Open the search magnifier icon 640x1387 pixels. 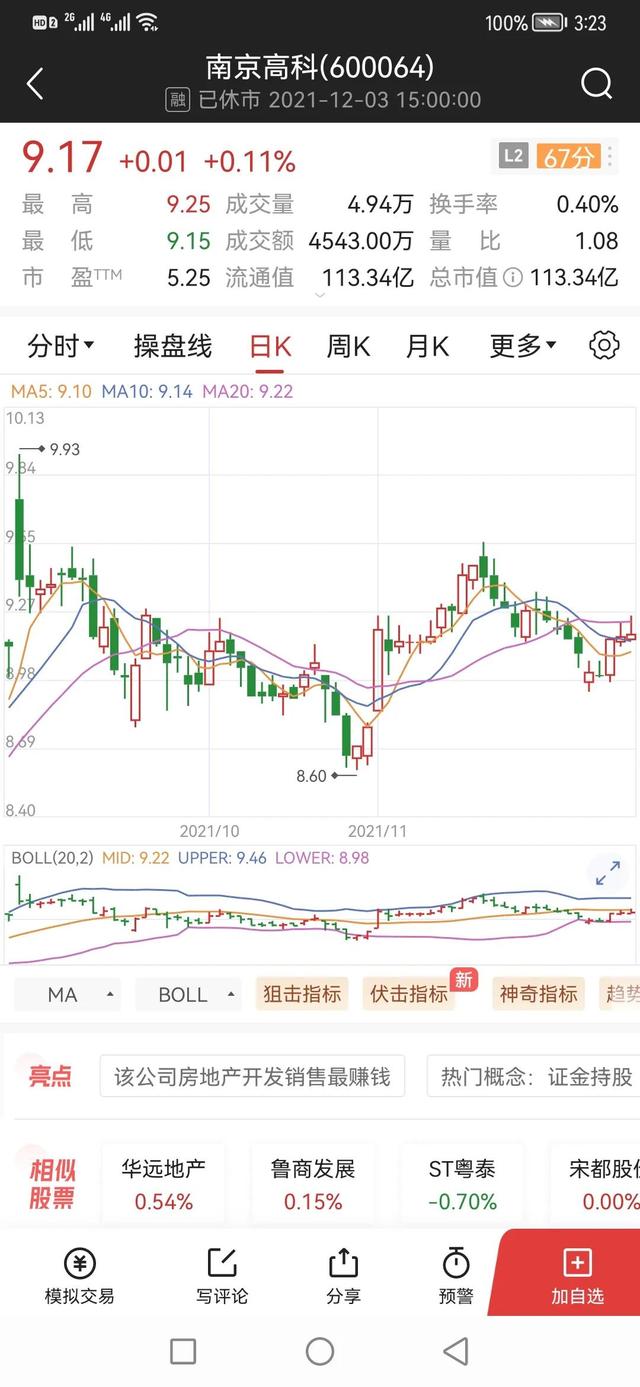pyautogui.click(x=596, y=84)
